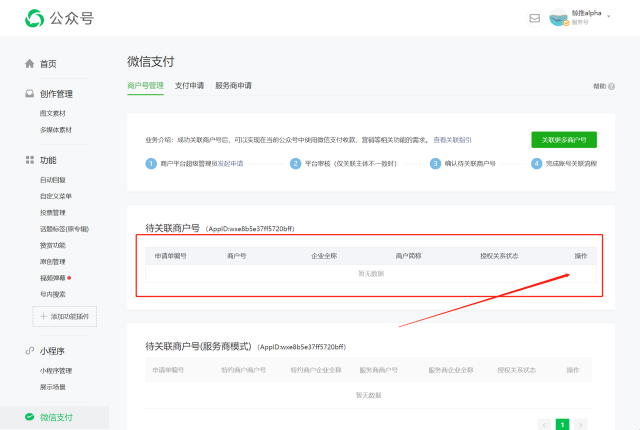Switch to the 商户号管理 tab

145,86
